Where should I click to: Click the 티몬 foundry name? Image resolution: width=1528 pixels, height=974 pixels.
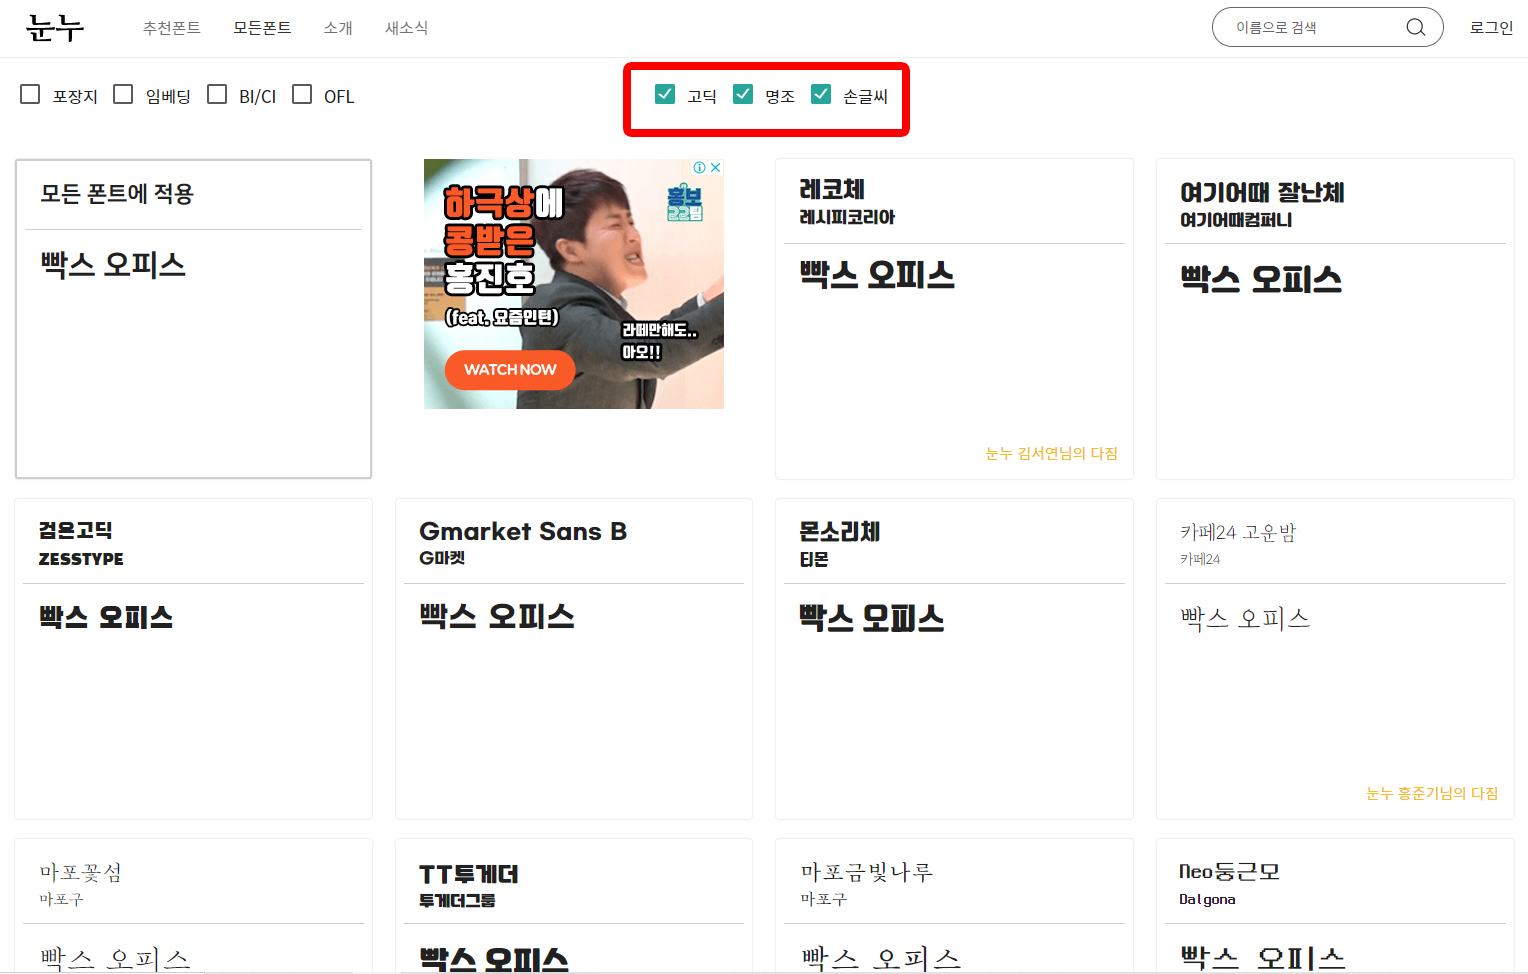tap(814, 560)
